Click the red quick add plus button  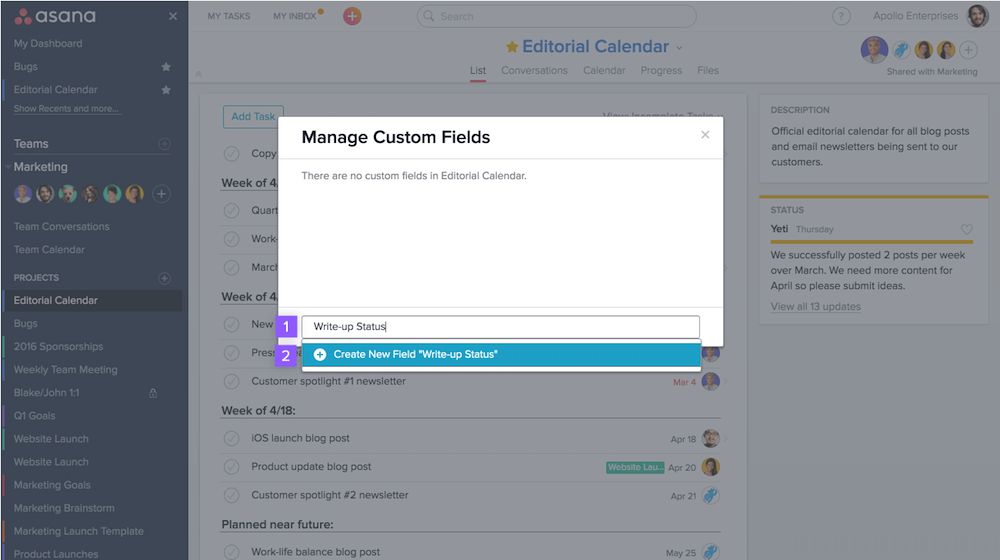[352, 16]
